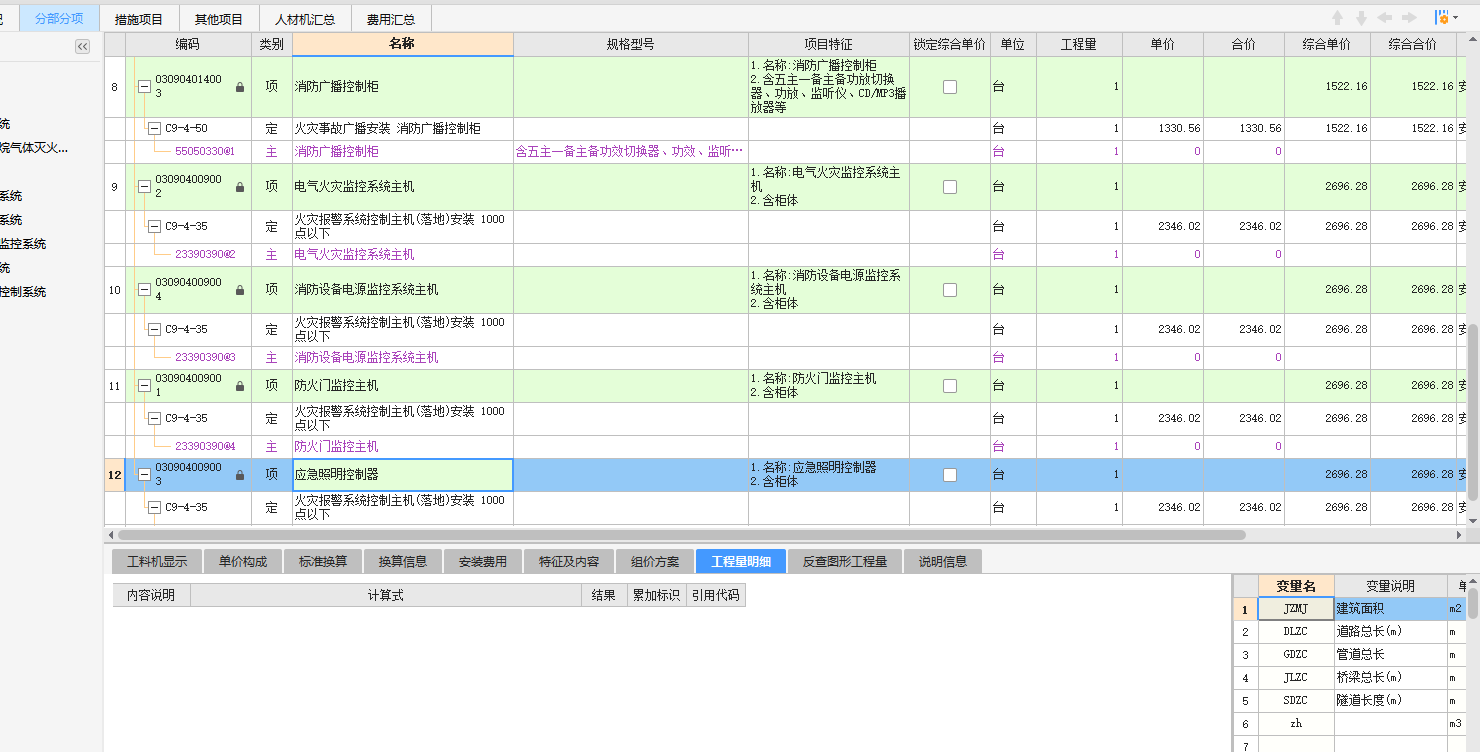Switch to the 单价构成 bottom tab
This screenshot has height=752, width=1480.
tap(243, 561)
